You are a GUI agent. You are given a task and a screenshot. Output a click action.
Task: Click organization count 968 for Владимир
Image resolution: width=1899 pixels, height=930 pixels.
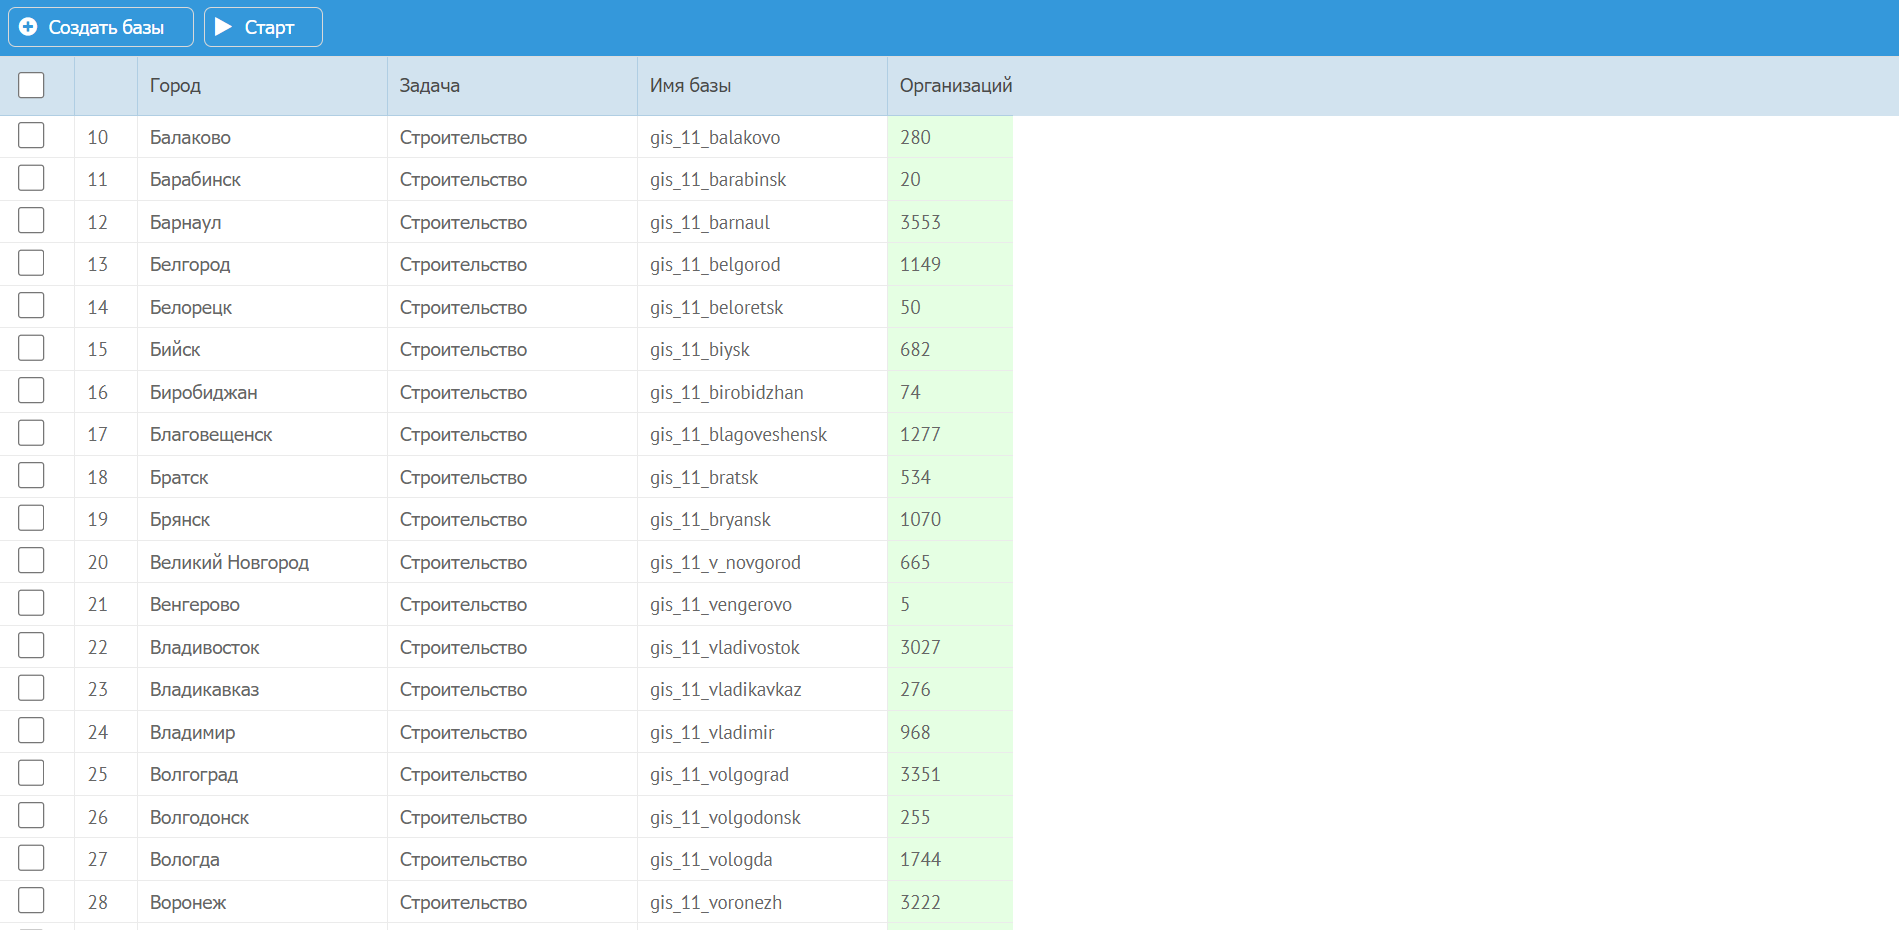(915, 733)
